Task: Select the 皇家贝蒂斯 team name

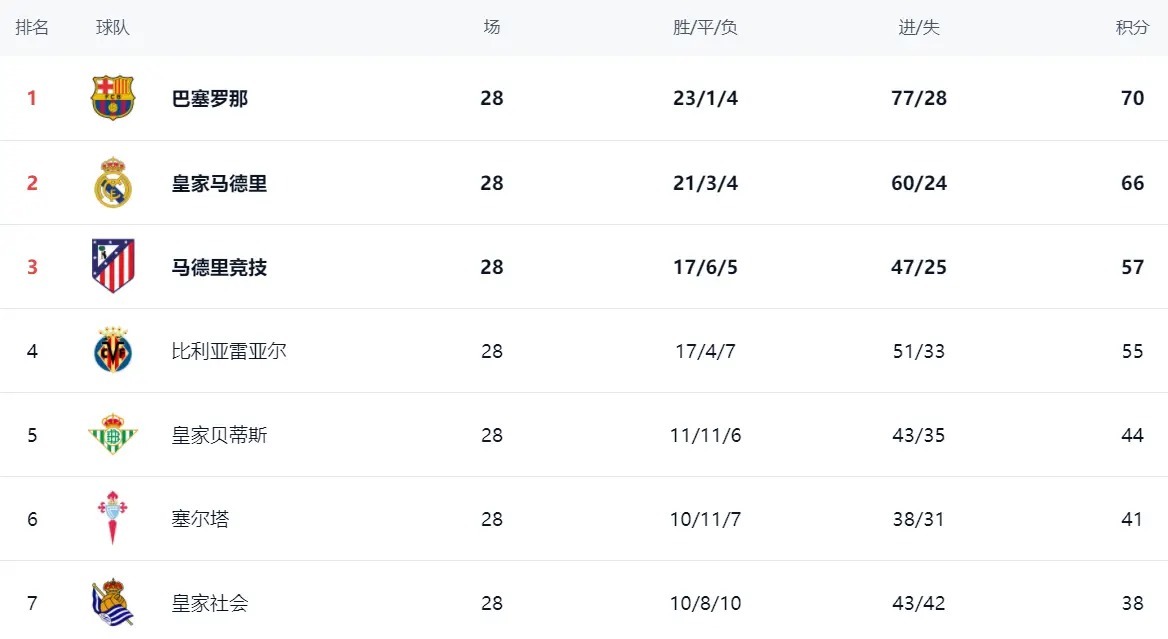Action: (x=219, y=436)
